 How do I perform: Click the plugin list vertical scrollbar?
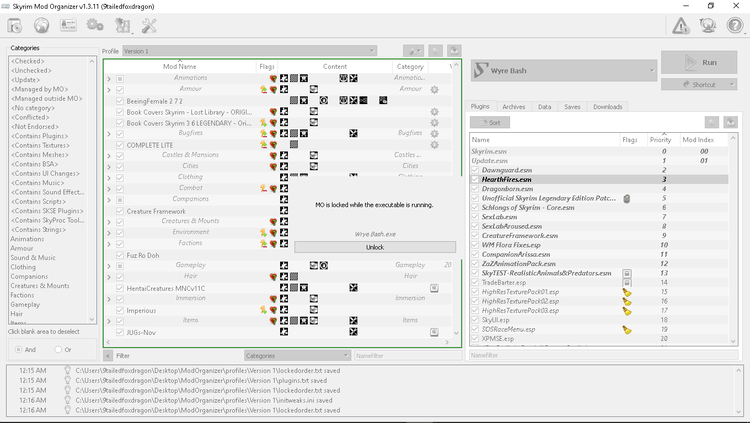(x=733, y=239)
